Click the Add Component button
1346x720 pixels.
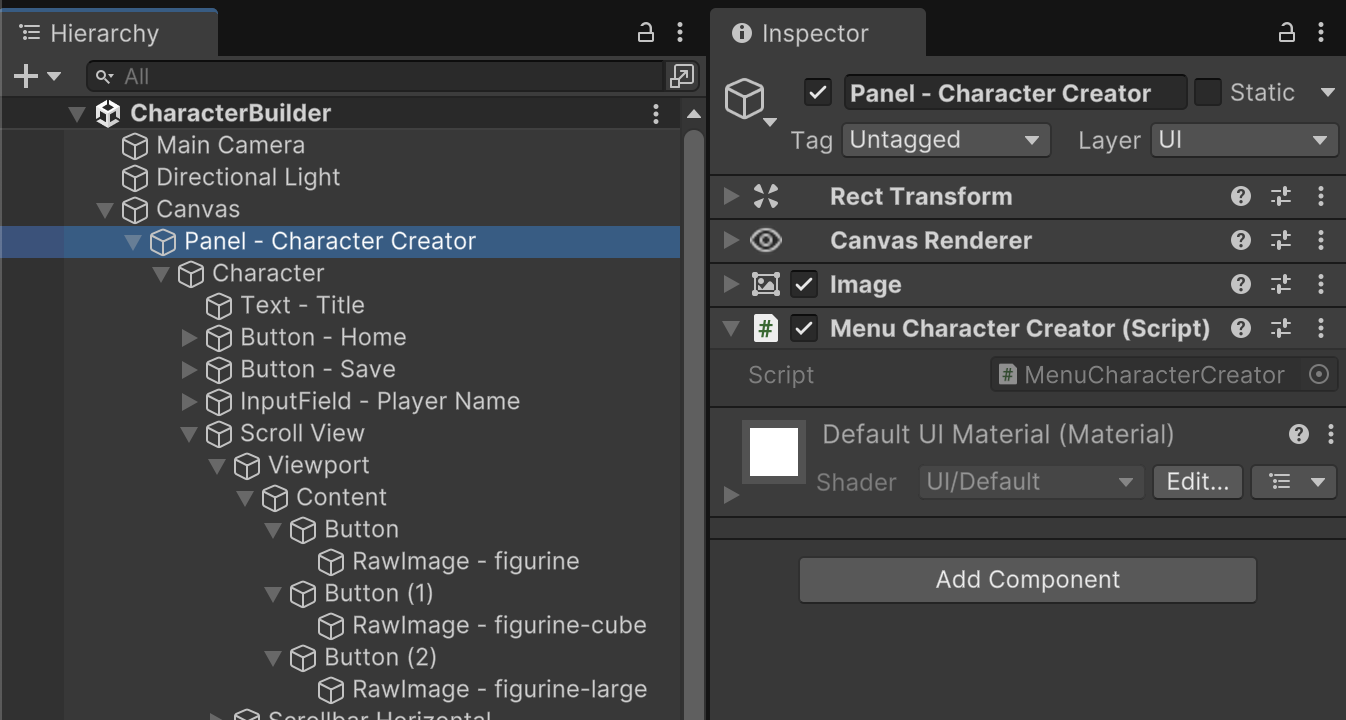1027,580
